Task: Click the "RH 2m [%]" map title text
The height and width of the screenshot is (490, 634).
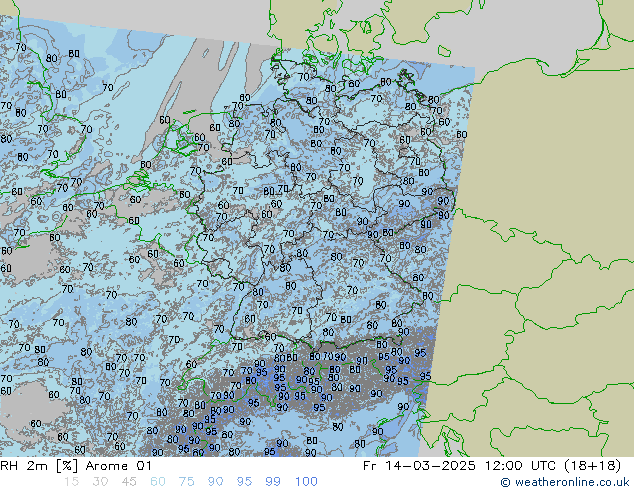Action: coord(39,466)
